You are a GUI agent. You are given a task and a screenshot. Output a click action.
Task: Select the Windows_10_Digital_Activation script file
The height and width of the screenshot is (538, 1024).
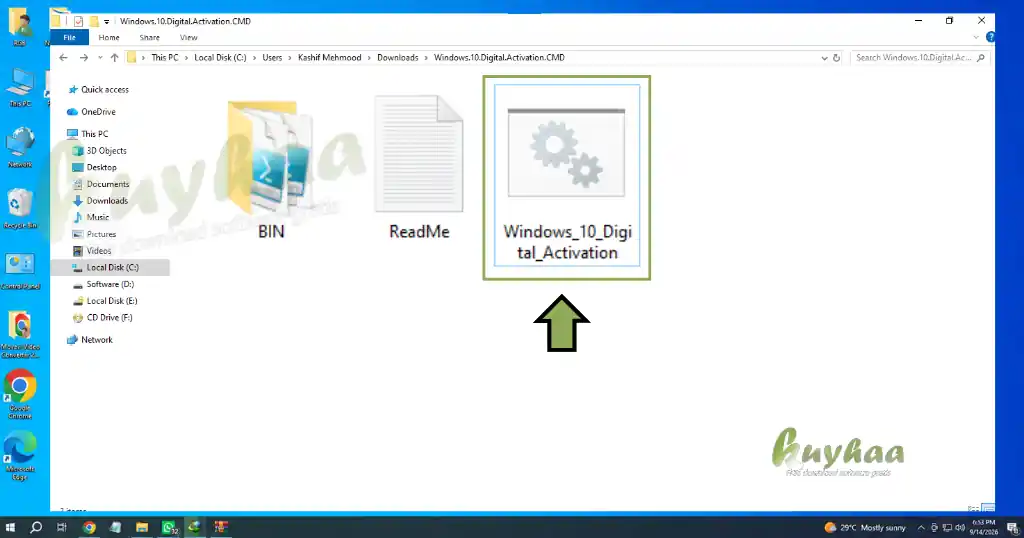(567, 175)
